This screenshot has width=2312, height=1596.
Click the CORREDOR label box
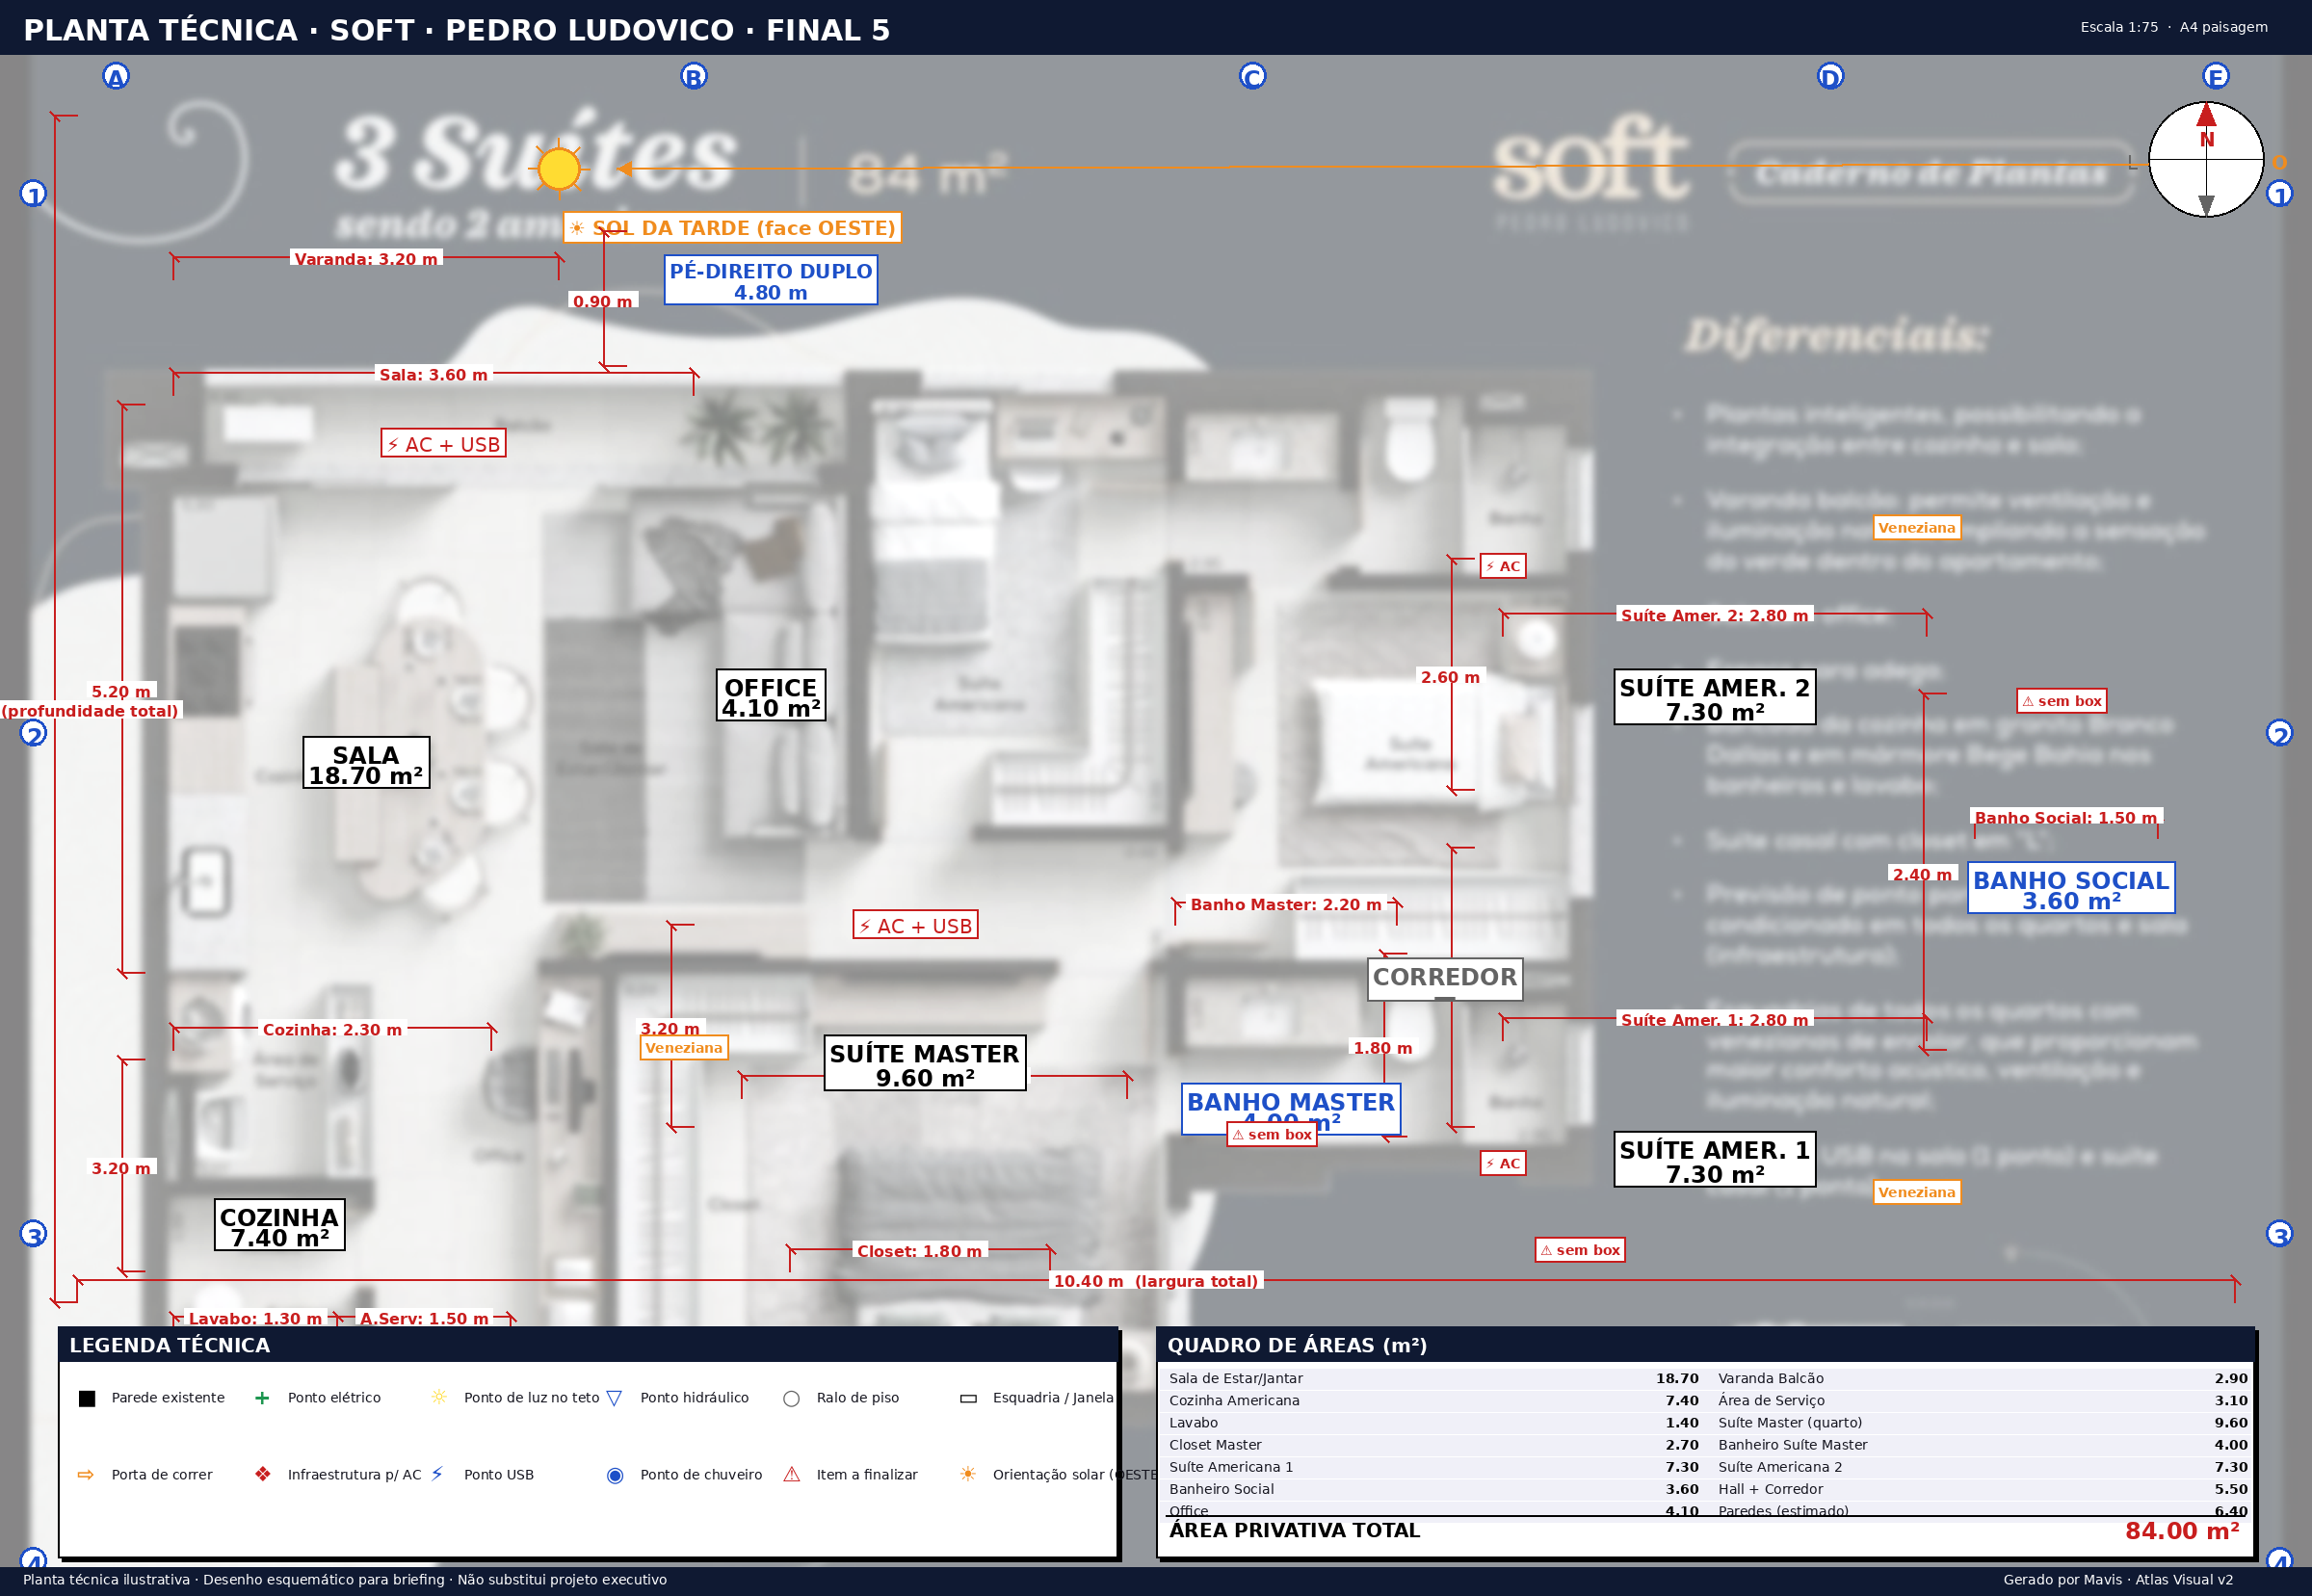[x=1445, y=978]
